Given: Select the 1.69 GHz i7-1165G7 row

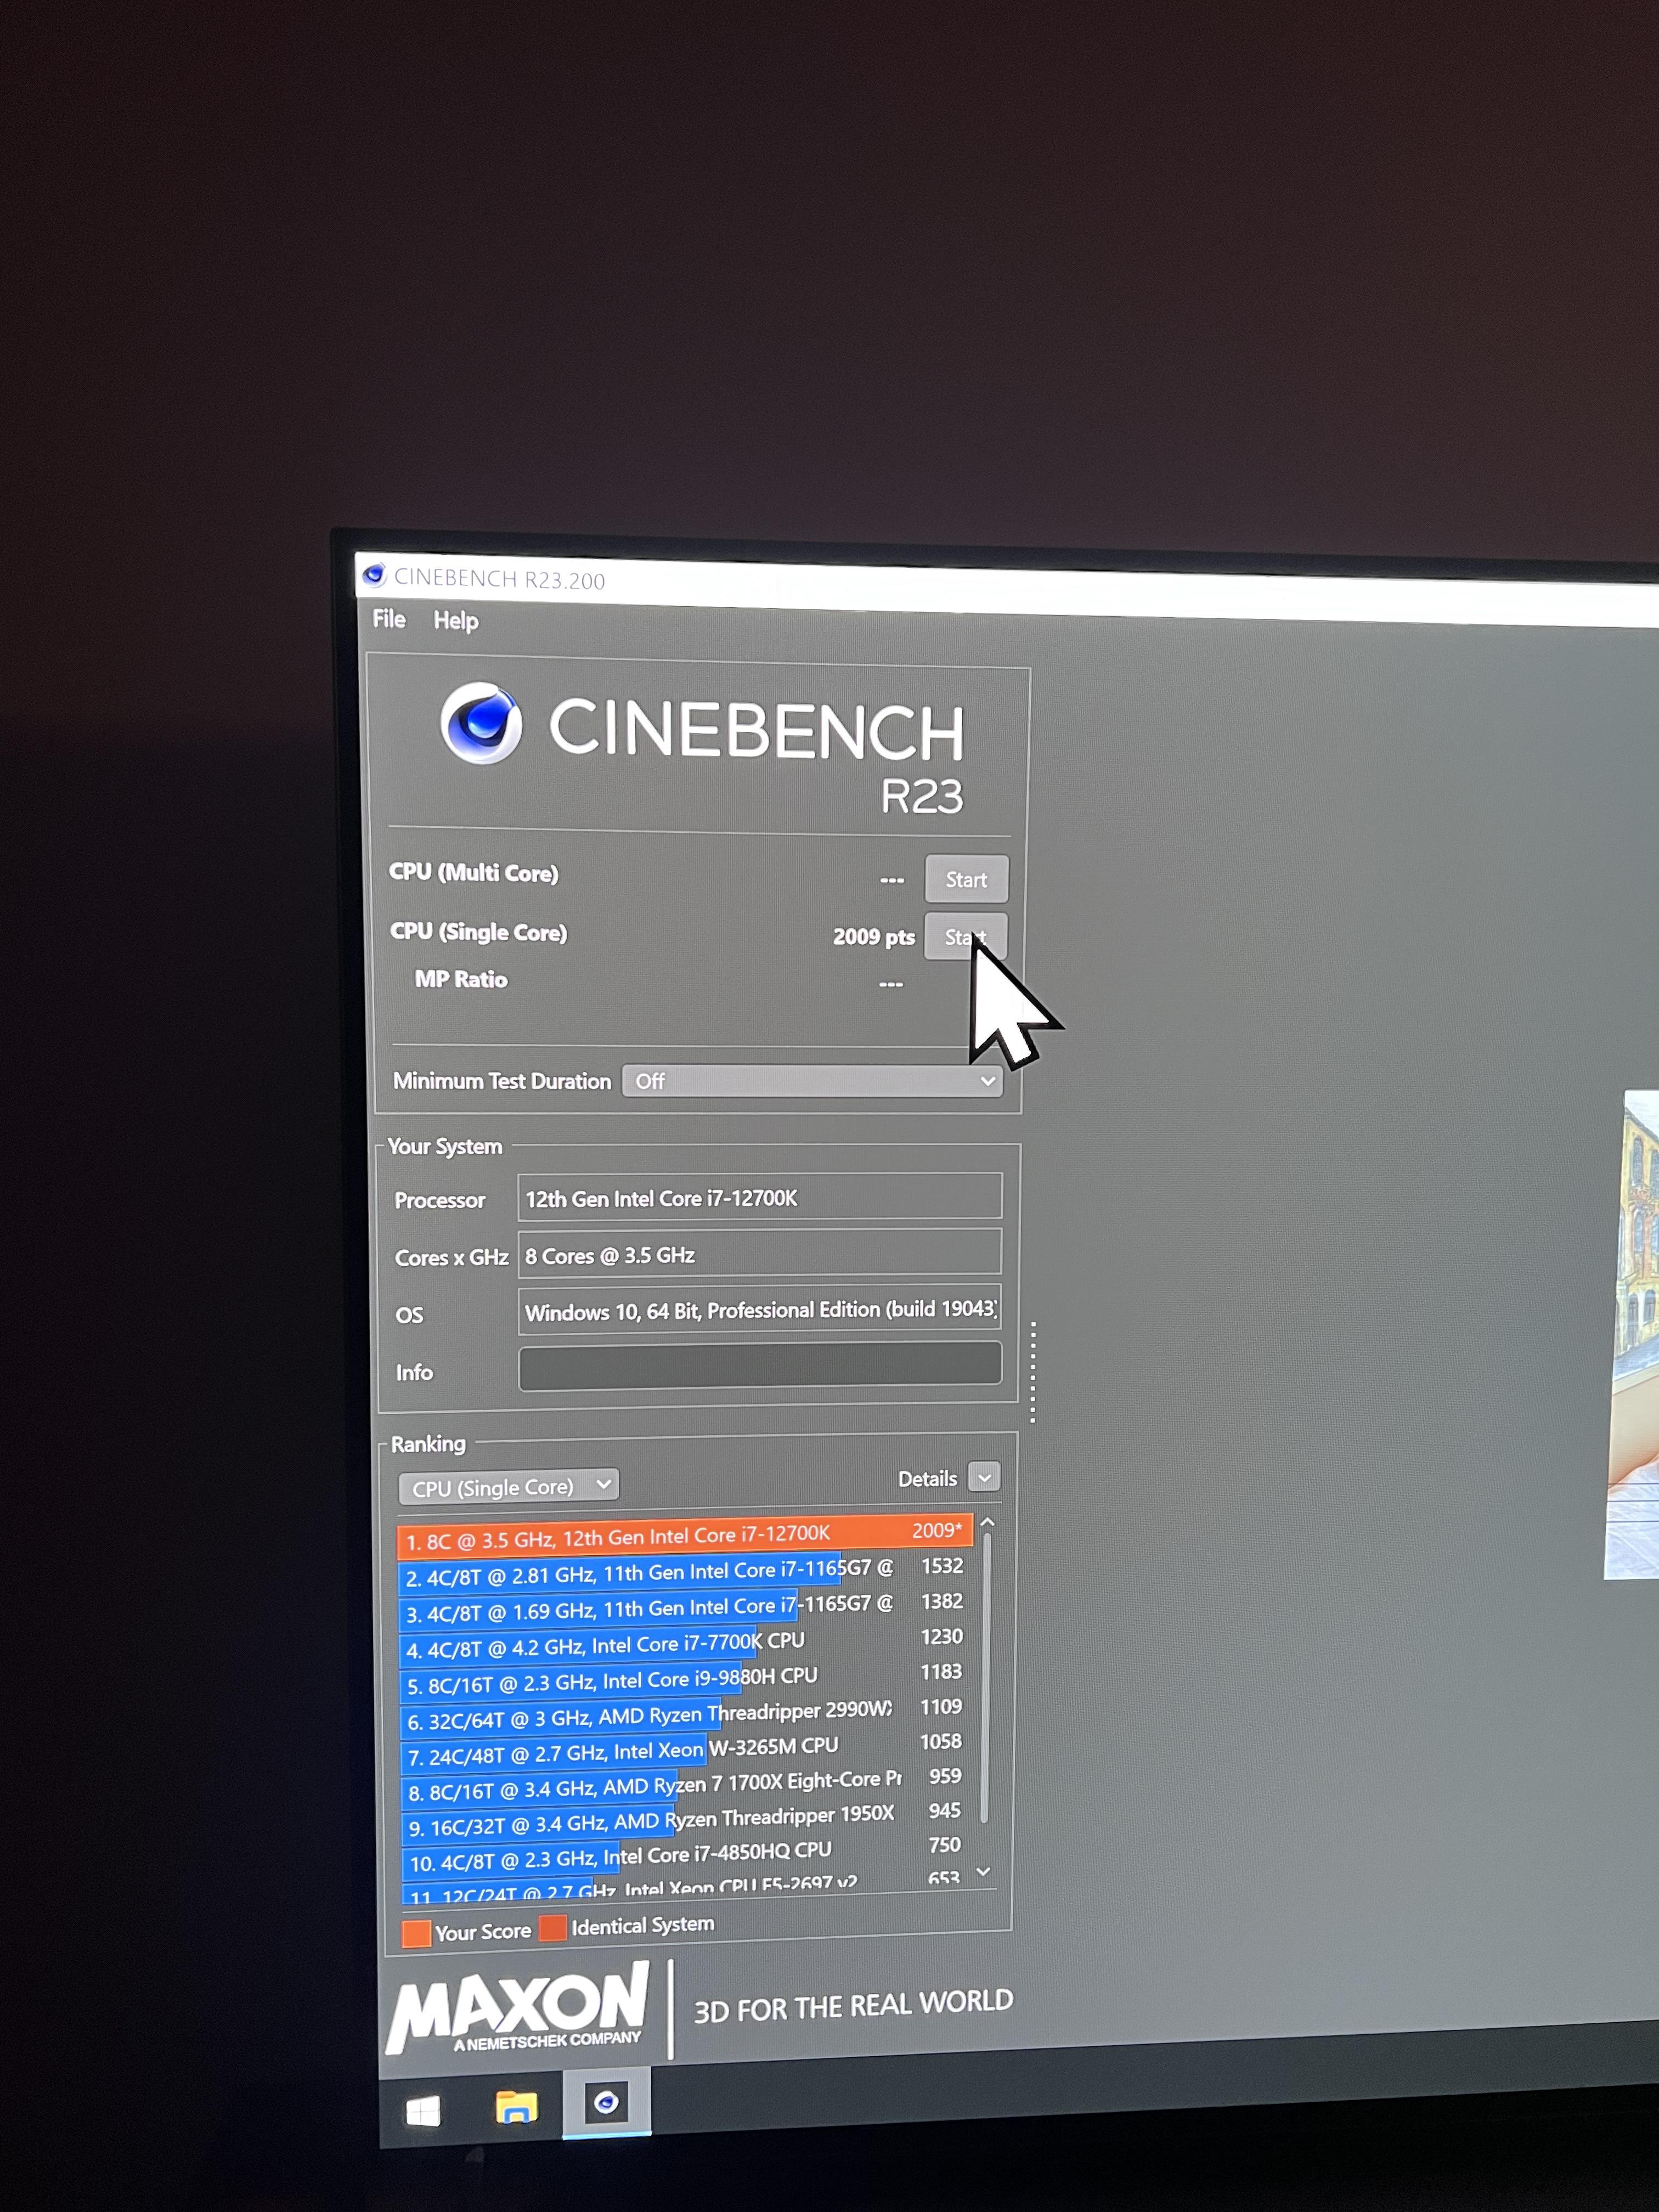Looking at the screenshot, I should tap(685, 1607).
